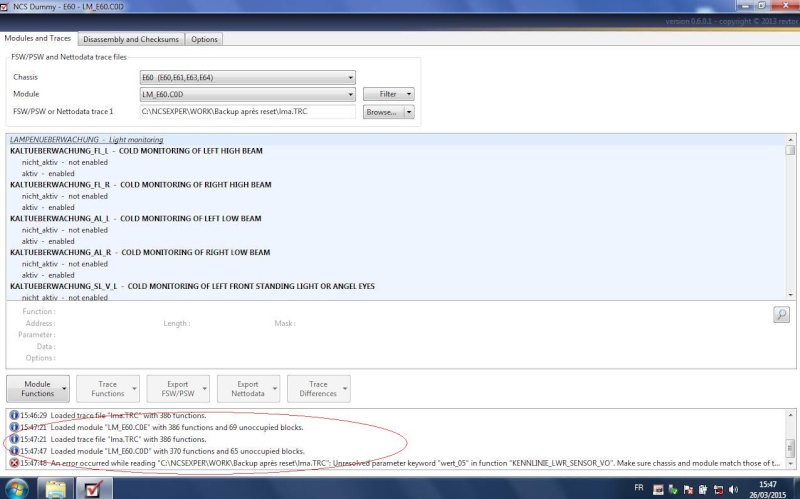This screenshot has width=800, height=499.
Task: Click the log panel scrollbar down arrow
Action: click(790, 463)
